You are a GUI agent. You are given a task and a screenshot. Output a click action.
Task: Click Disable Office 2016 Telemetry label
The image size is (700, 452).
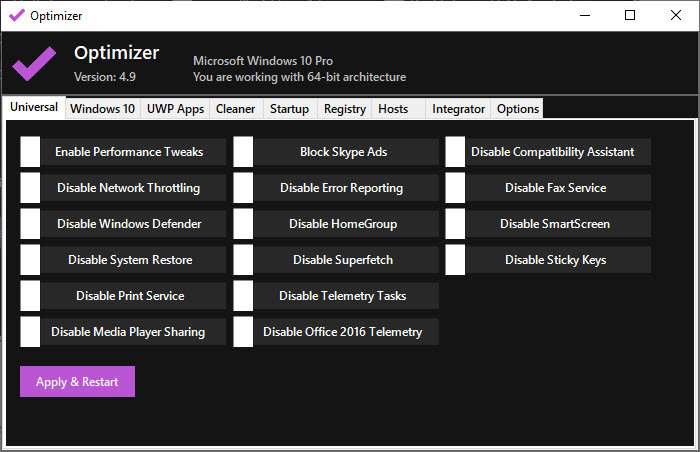click(x=342, y=332)
